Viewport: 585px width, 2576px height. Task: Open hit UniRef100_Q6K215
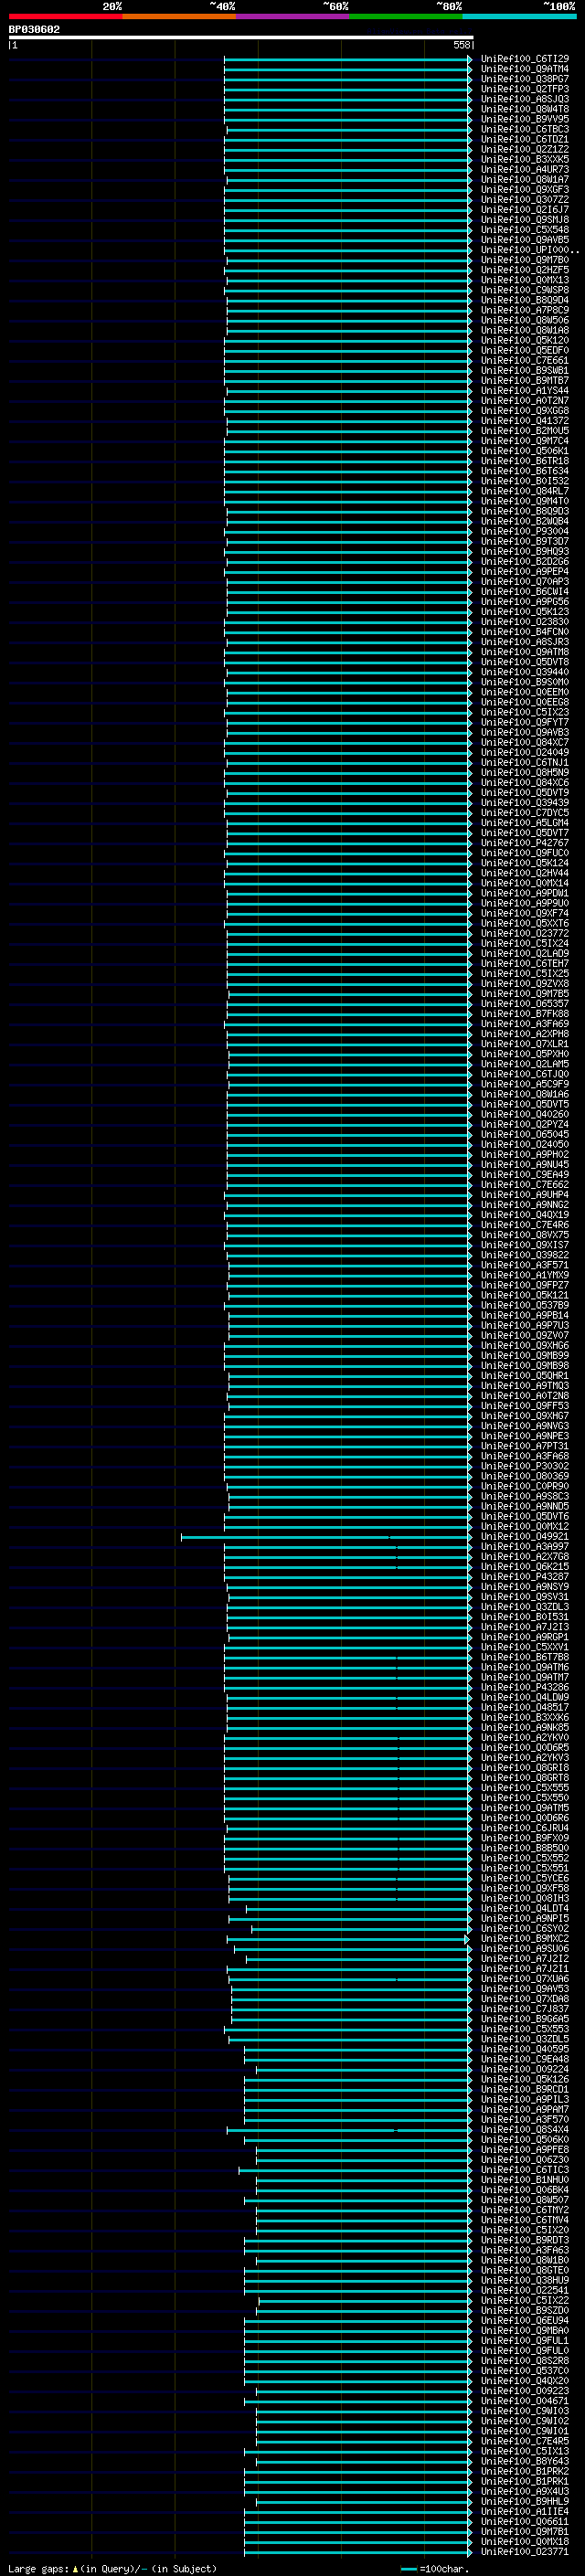[525, 1567]
